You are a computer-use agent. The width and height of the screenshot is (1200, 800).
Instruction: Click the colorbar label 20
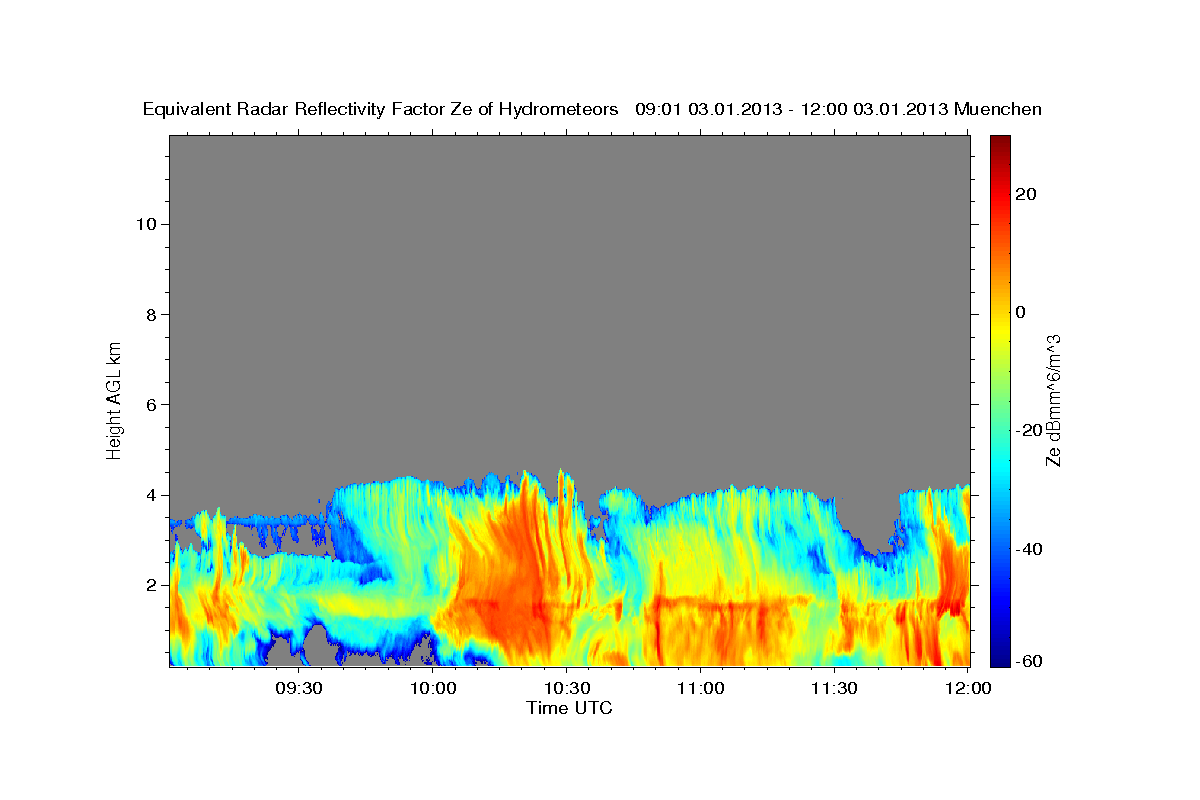point(1025,194)
